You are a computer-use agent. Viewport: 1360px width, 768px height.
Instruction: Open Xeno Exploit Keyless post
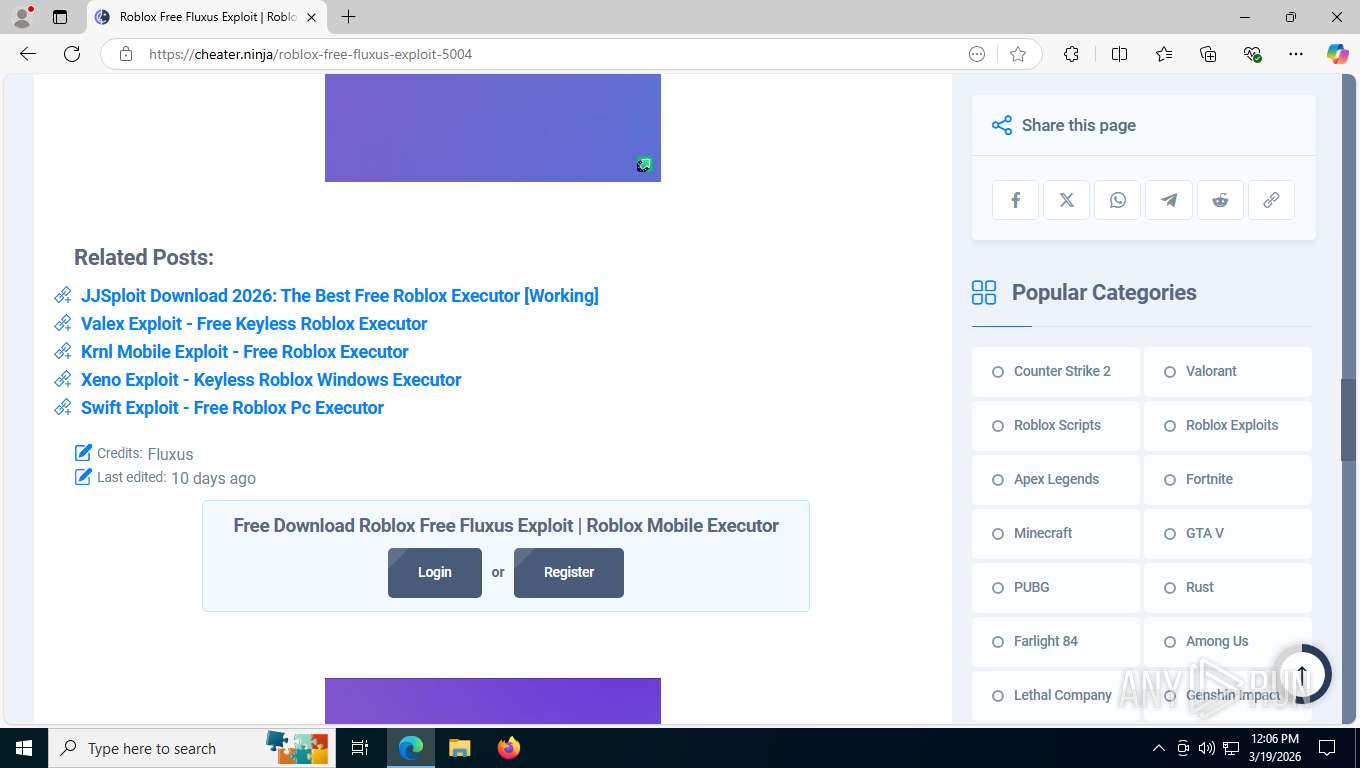271,380
